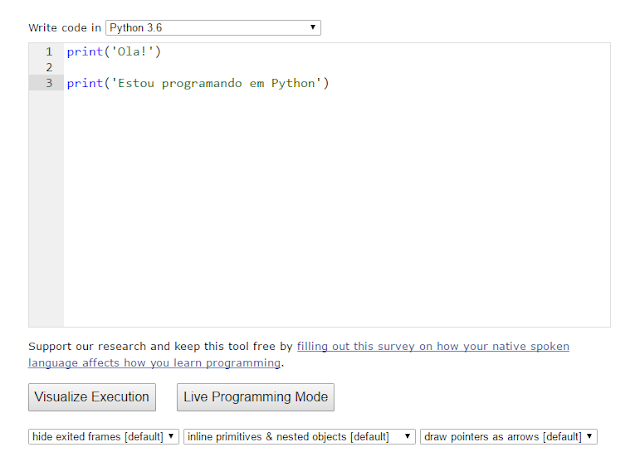Image resolution: width=640 pixels, height=457 pixels.
Task: Start Live Programming Mode
Action: pos(255,397)
